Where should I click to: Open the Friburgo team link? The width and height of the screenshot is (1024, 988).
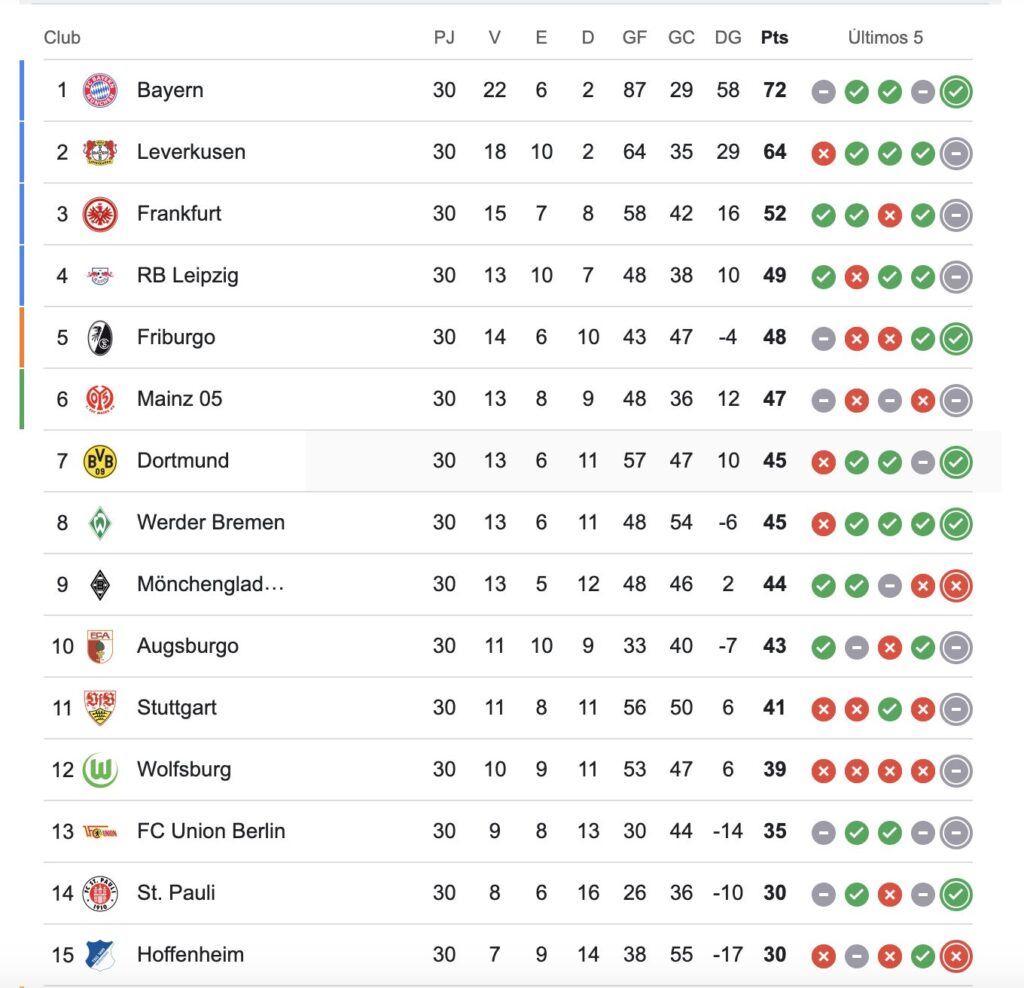(x=176, y=337)
